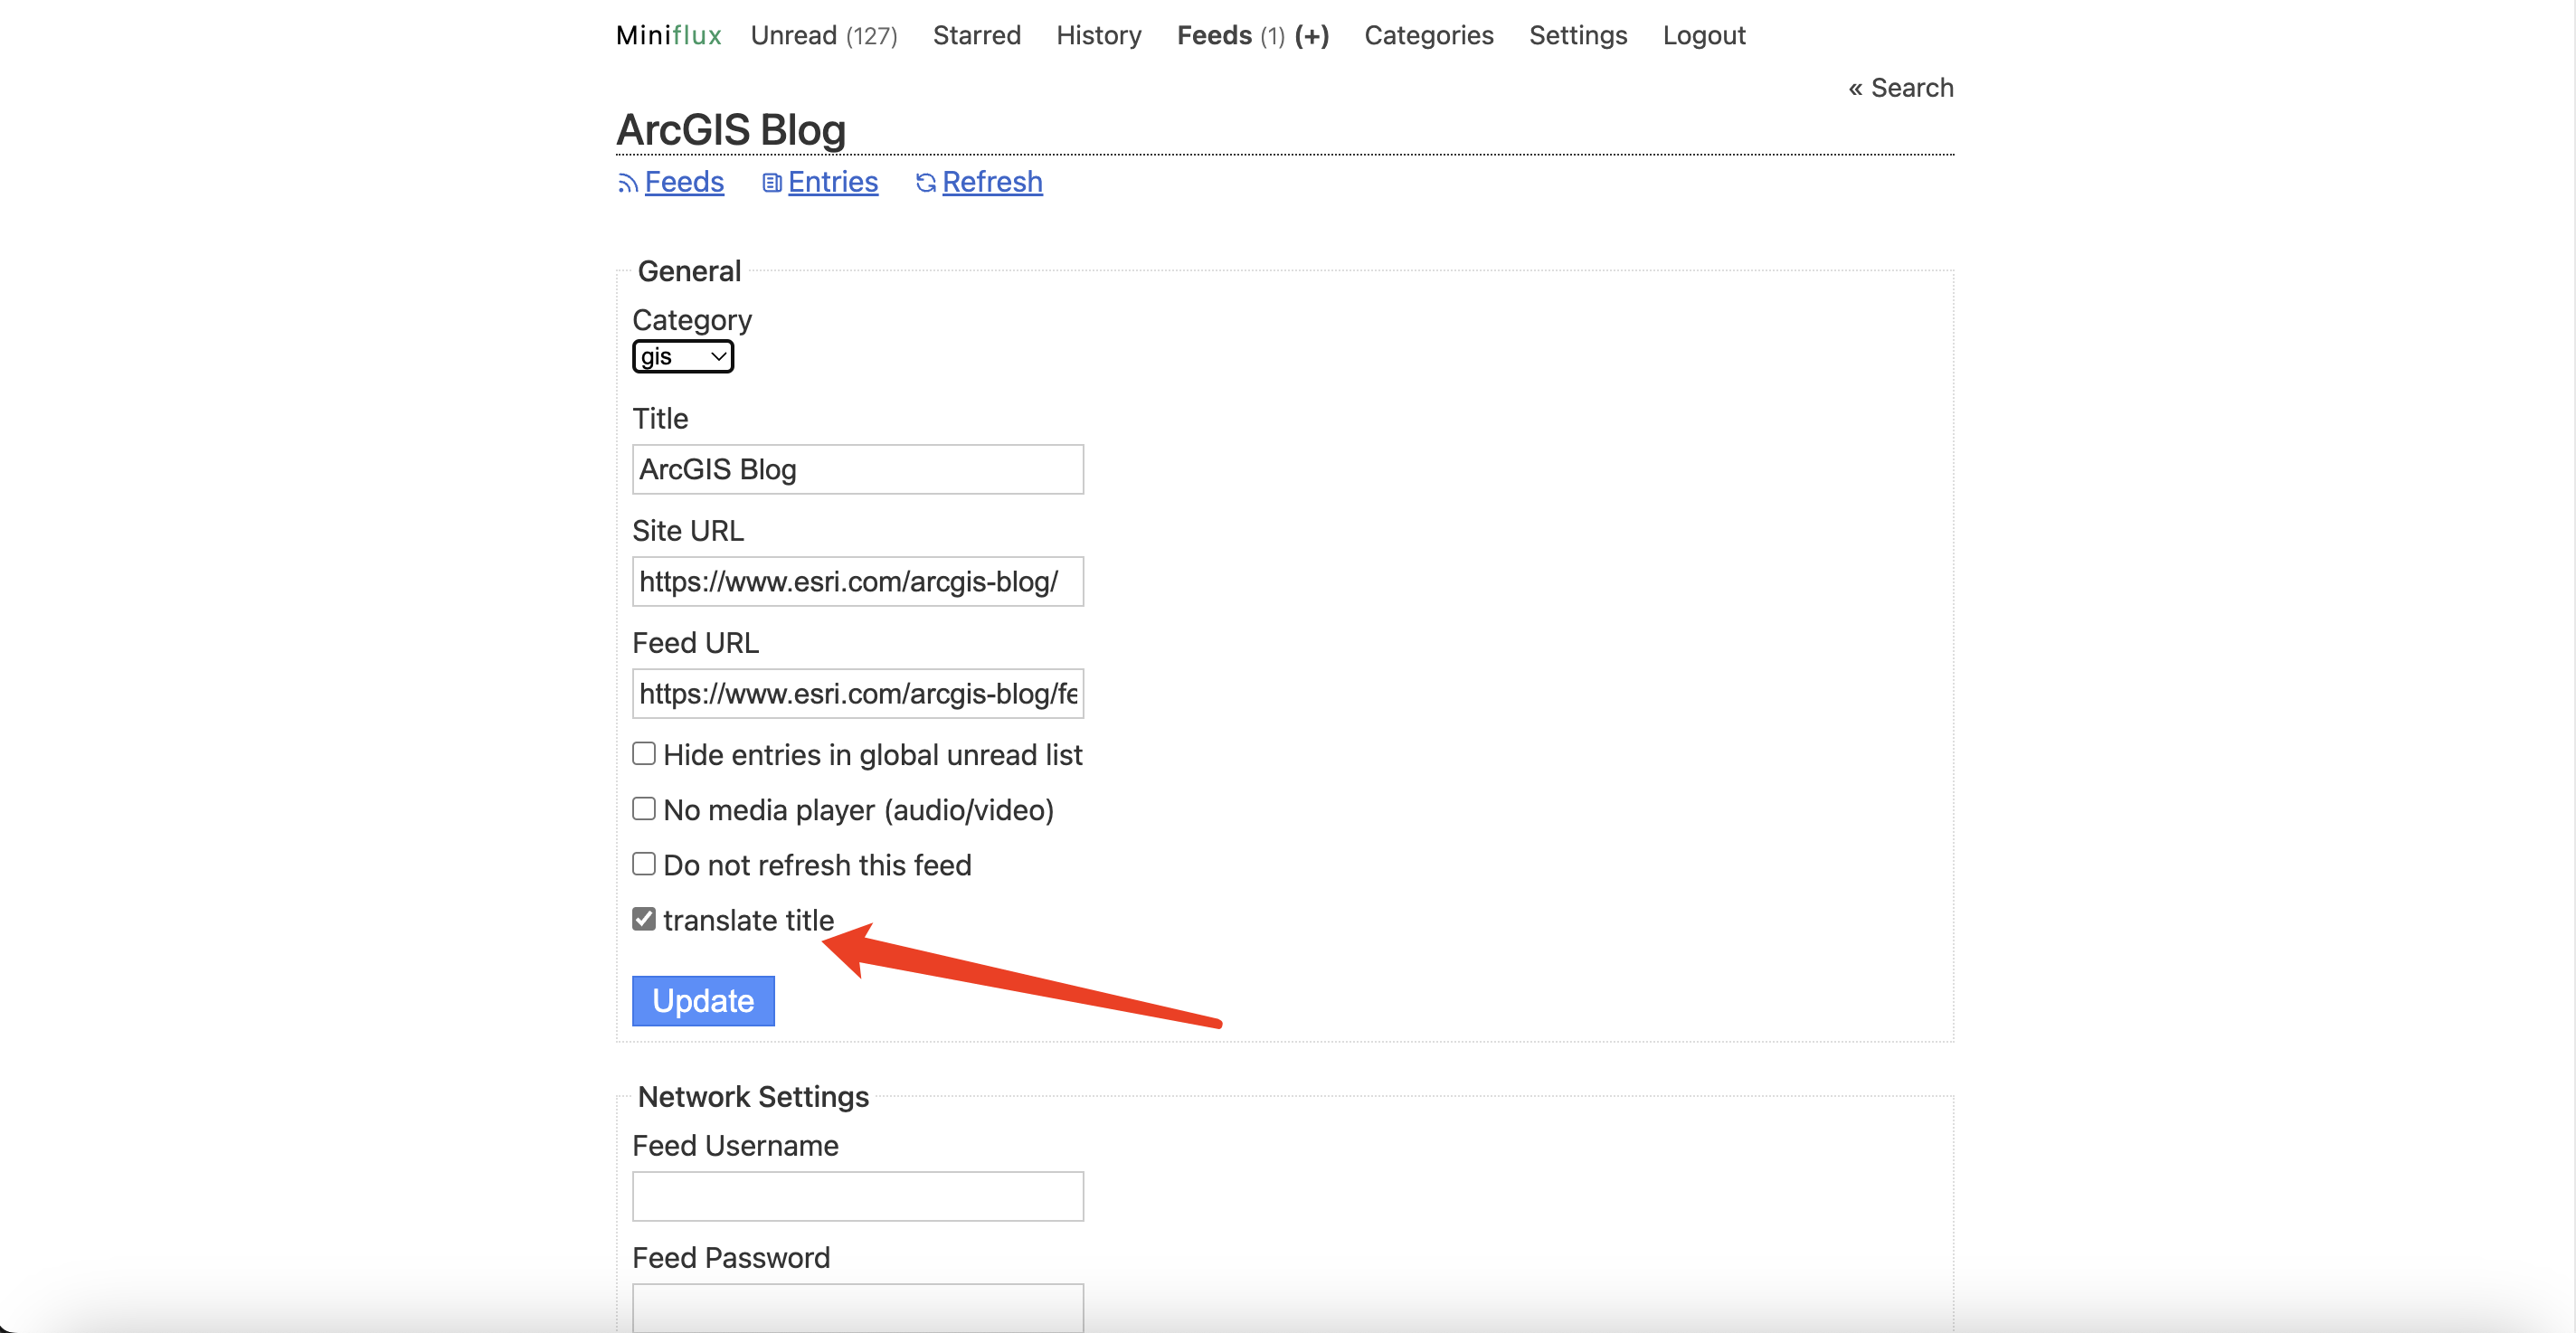The image size is (2576, 1333).
Task: Click the Update button
Action: click(x=704, y=1001)
